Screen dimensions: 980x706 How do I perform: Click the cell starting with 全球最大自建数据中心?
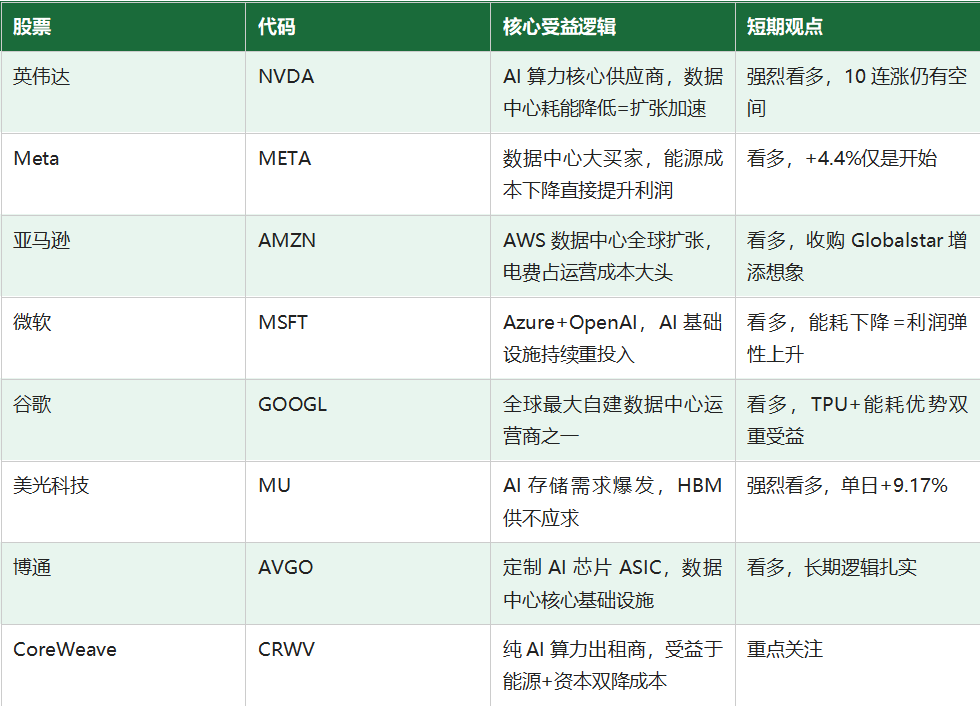pos(613,420)
